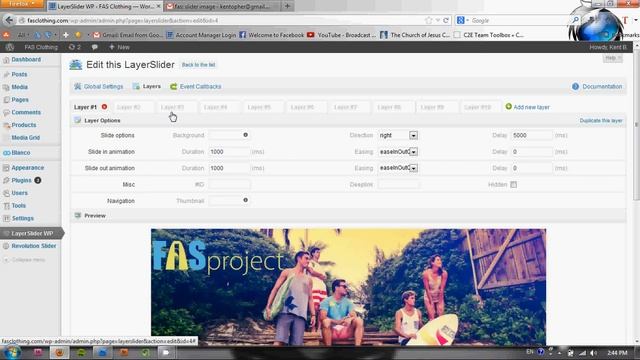Click the Media sidebar icon
Image resolution: width=640 pixels, height=360 pixels.
(x=6, y=87)
